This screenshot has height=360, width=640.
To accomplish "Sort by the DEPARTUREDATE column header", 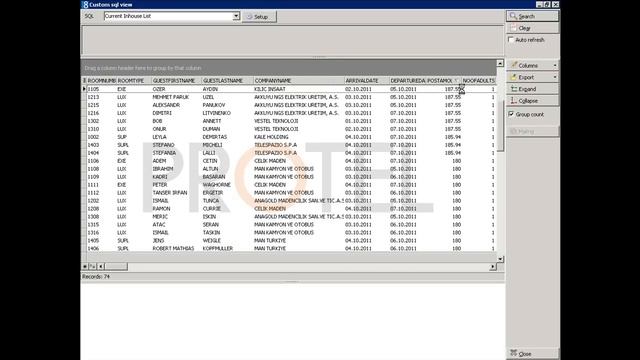I will [408, 81].
